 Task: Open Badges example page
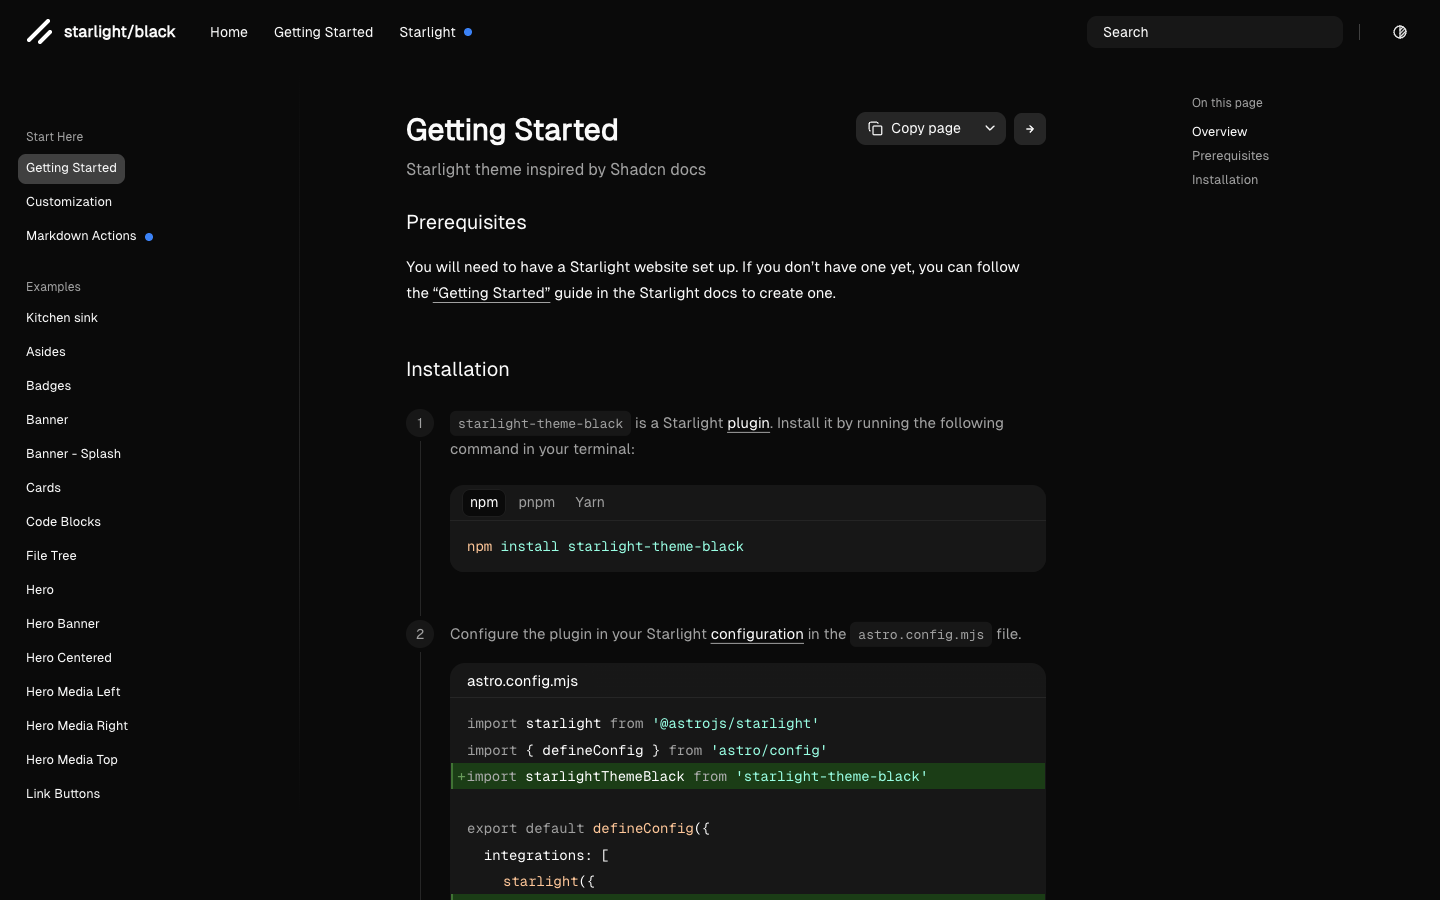coord(48,386)
